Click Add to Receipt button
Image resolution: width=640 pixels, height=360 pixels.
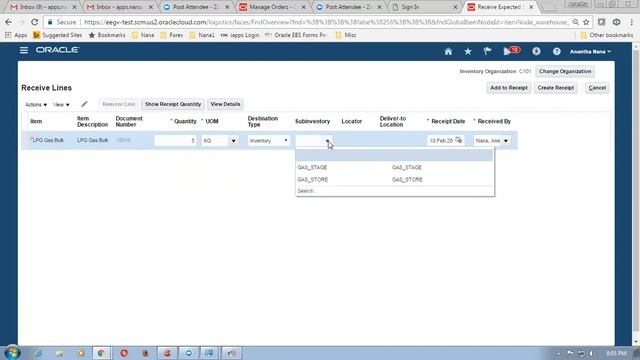(x=509, y=88)
